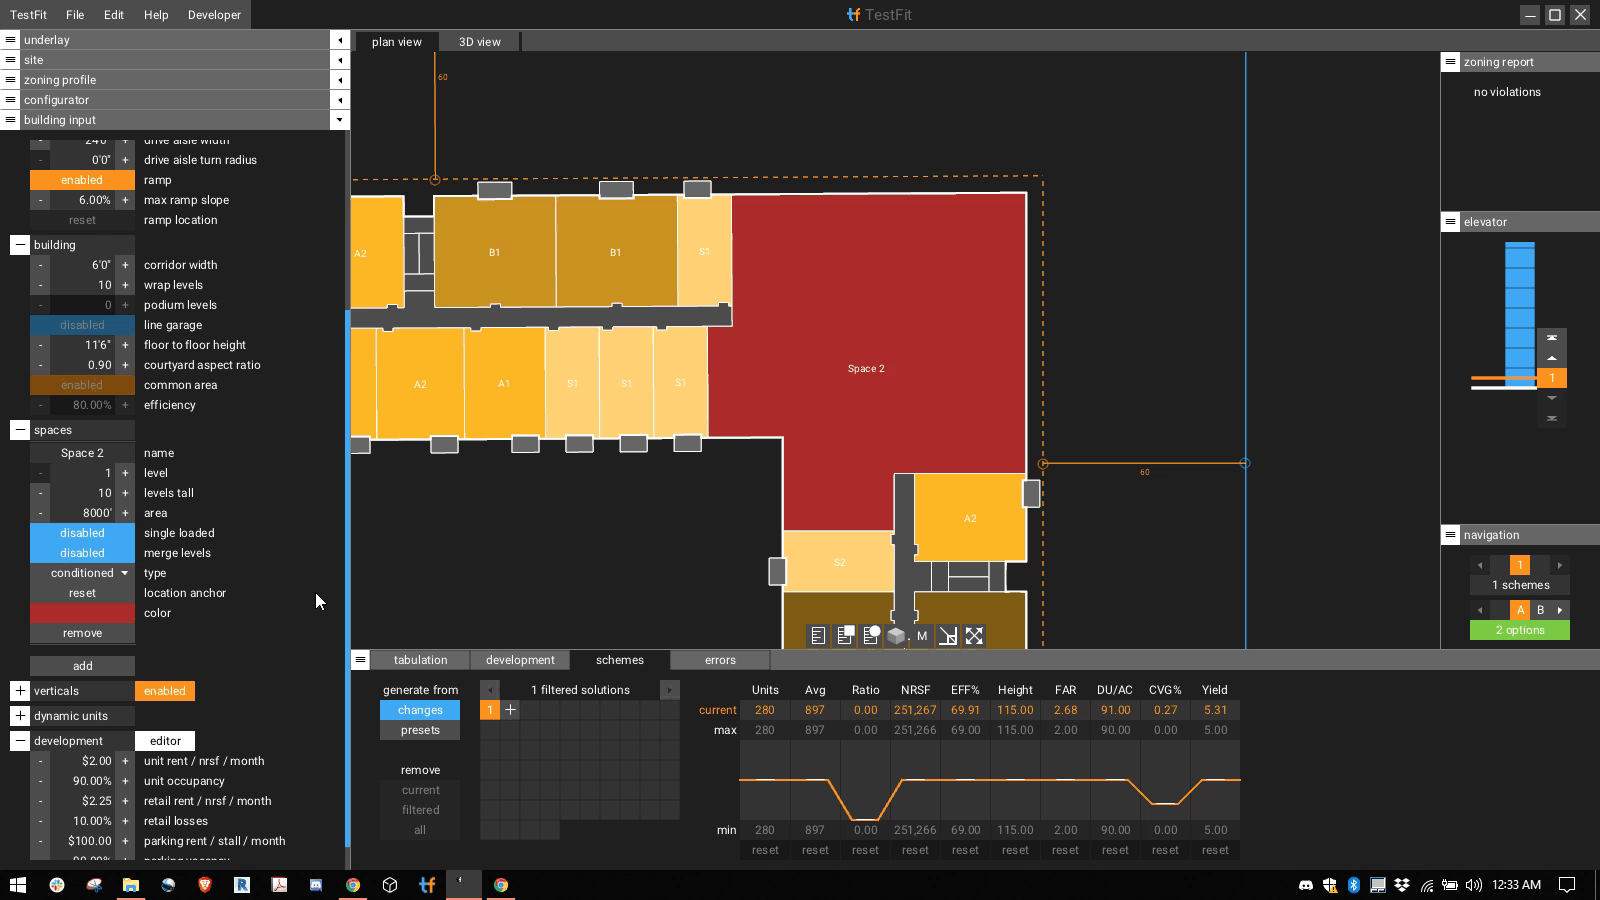Switch to the 3D view tab
This screenshot has width=1600, height=900.
coord(479,42)
